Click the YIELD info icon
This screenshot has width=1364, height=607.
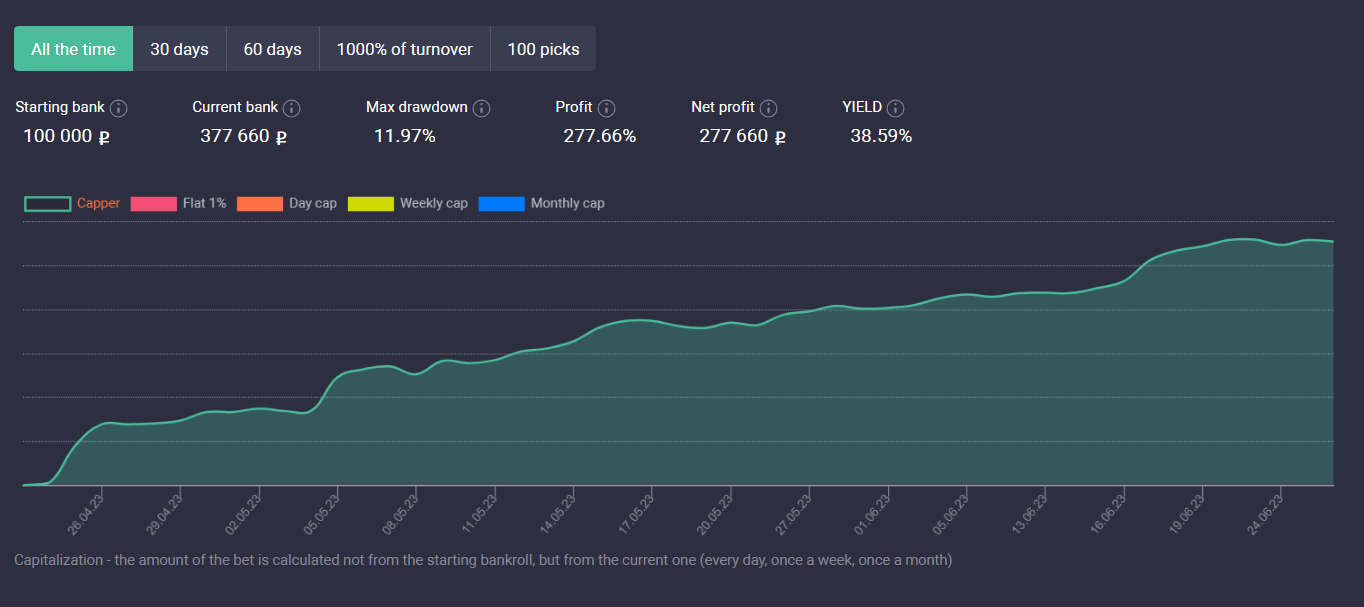tap(895, 108)
